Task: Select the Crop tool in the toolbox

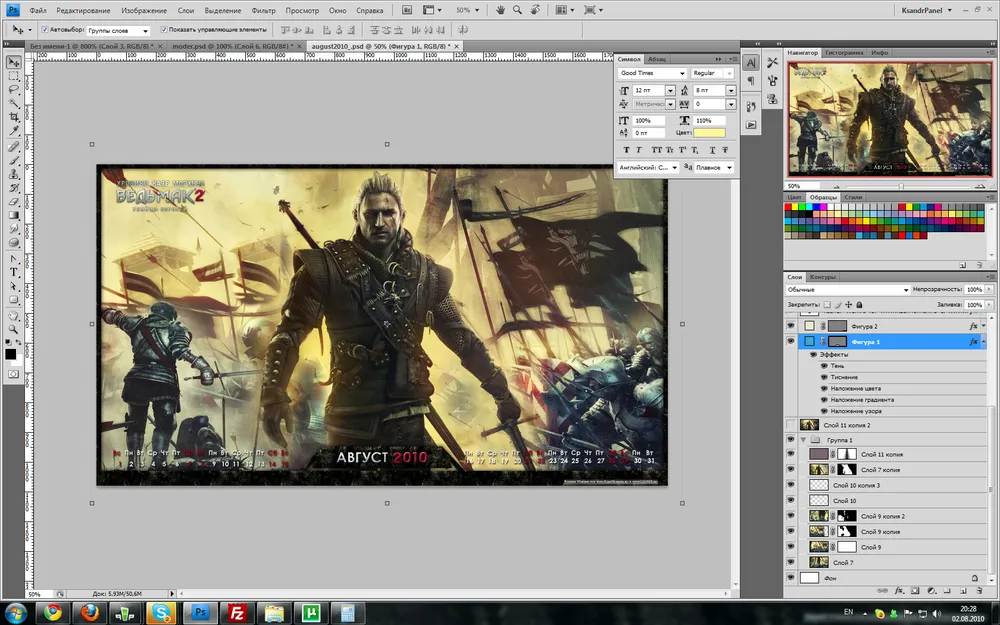Action: click(x=14, y=117)
